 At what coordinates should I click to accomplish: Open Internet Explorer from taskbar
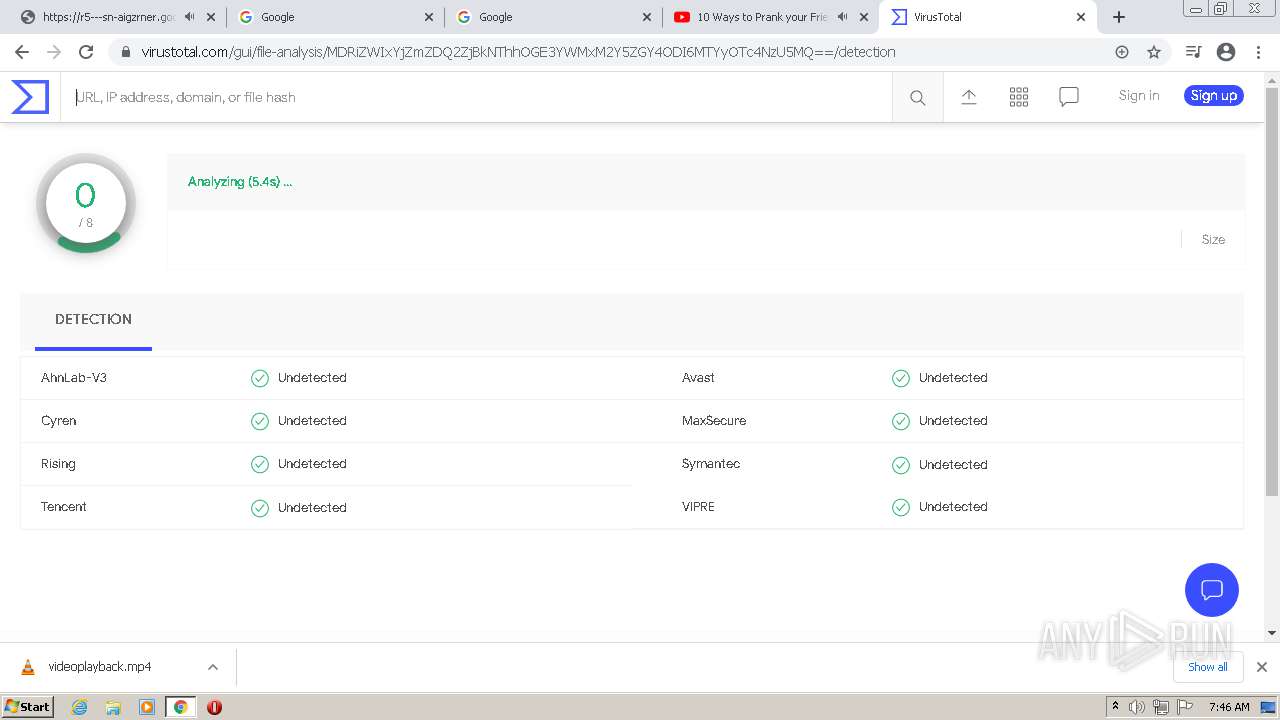coord(79,707)
